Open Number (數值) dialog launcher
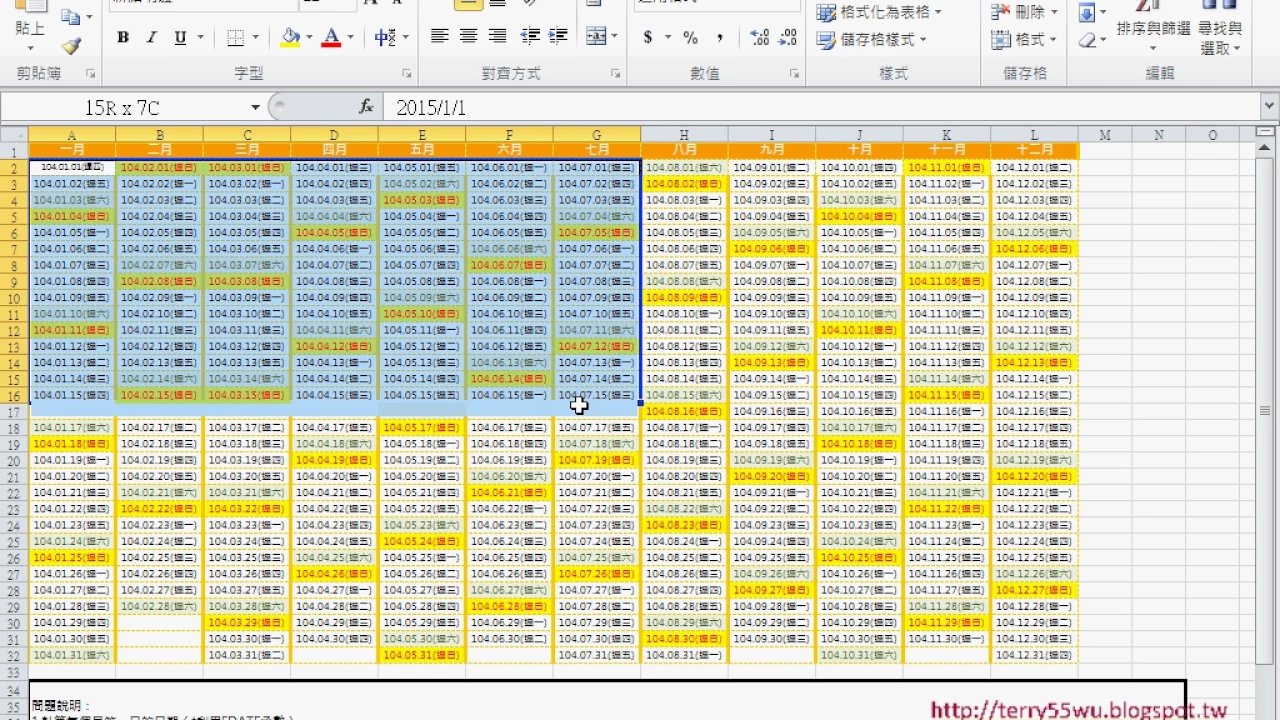This screenshot has height=720, width=1280. pos(794,74)
